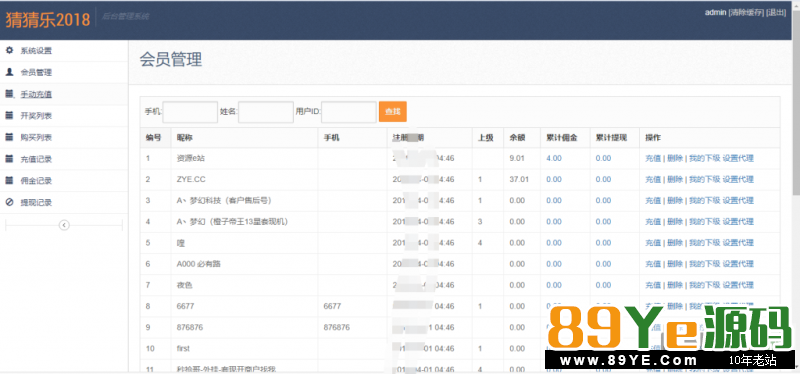Click the calendar icon beside 购买列表

pos(9,137)
